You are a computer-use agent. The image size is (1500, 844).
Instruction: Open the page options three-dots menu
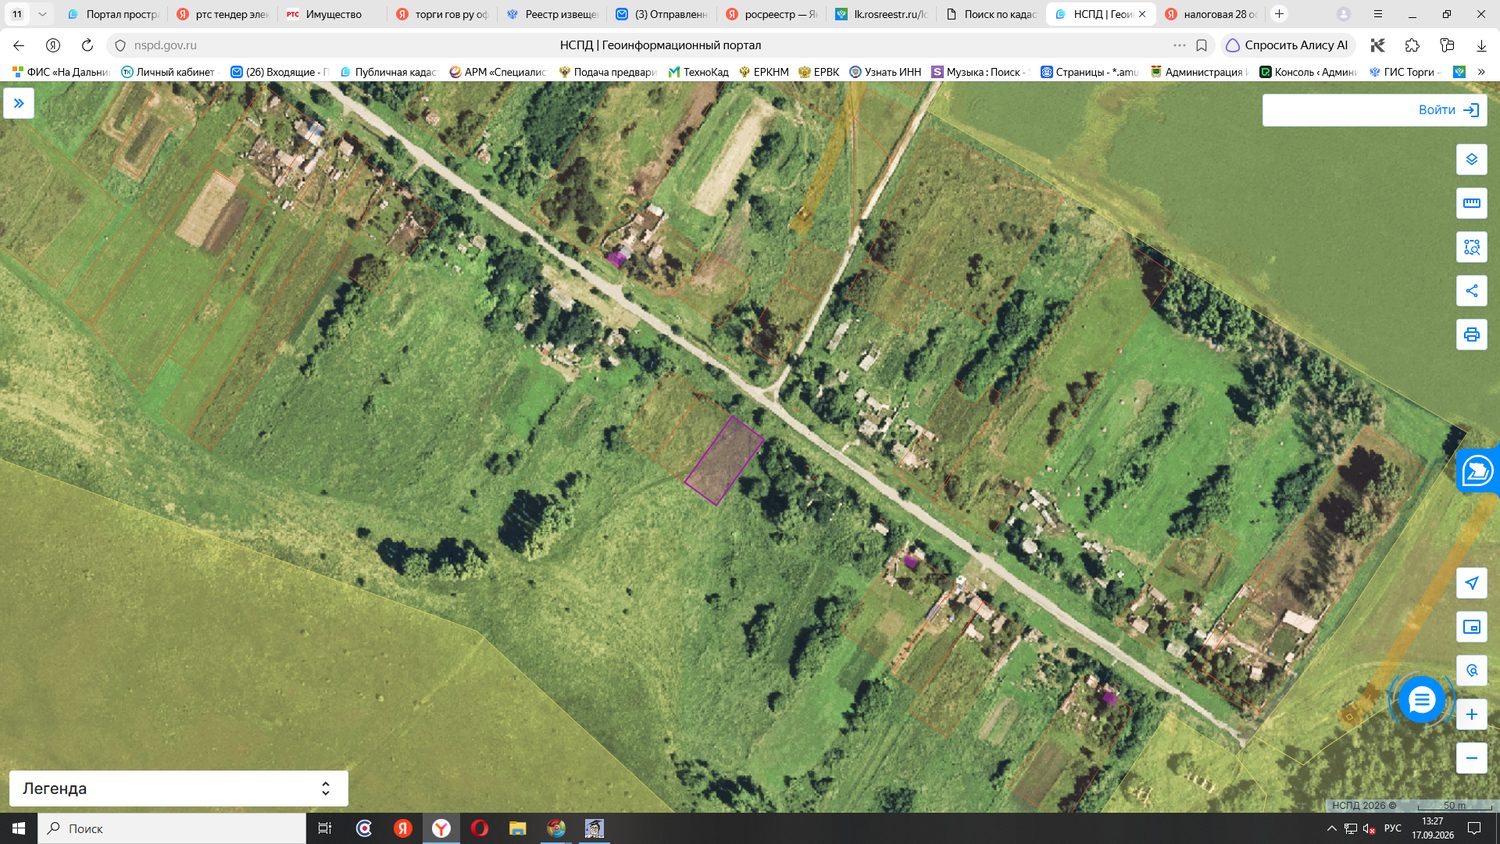coord(1179,45)
